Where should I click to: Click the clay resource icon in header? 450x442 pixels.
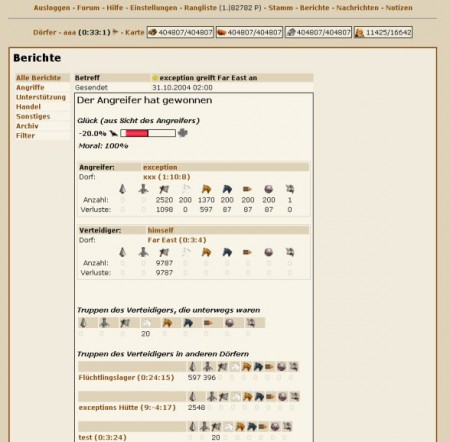222,32
